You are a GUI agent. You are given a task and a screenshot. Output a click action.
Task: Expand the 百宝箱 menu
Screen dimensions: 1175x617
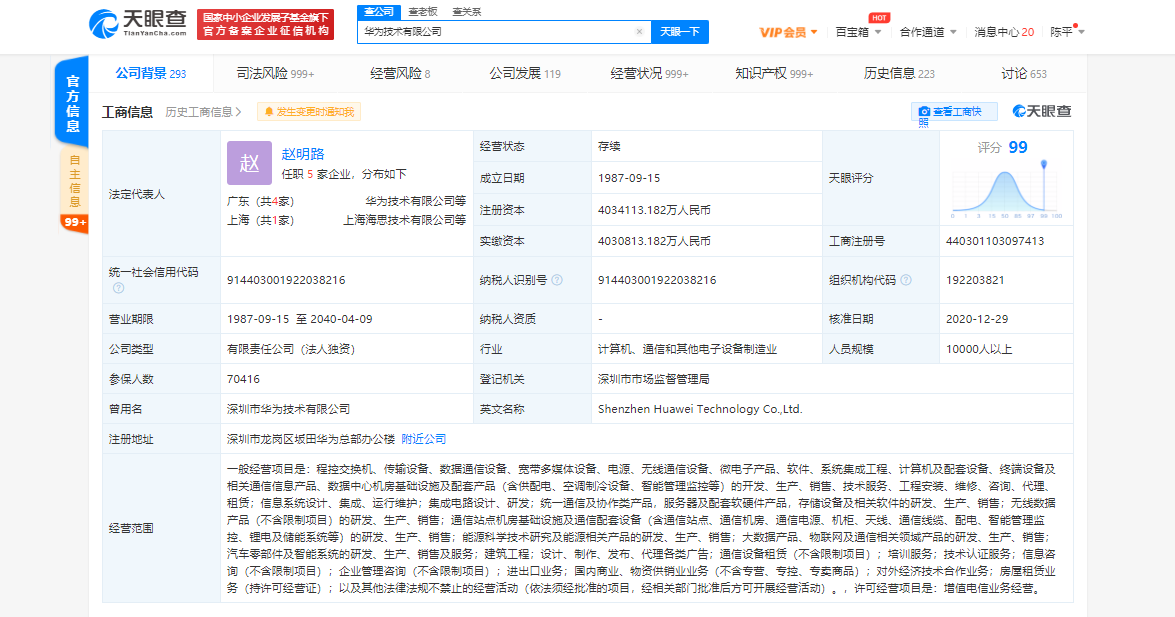tap(858, 32)
